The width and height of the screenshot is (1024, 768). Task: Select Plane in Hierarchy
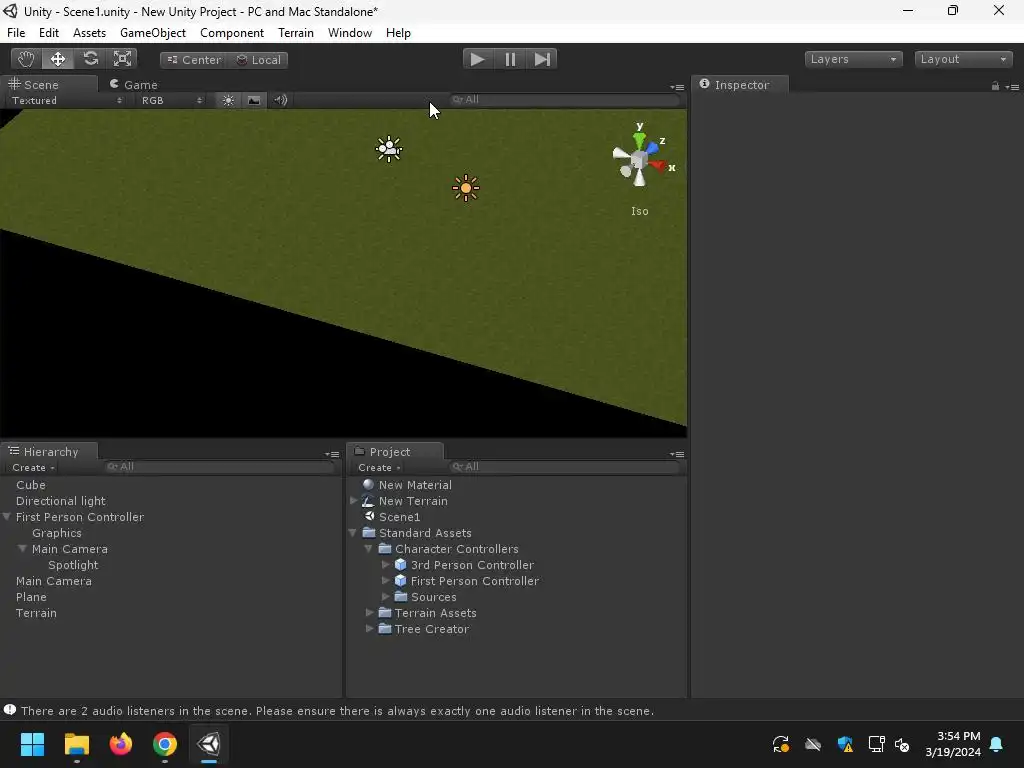[x=31, y=597]
